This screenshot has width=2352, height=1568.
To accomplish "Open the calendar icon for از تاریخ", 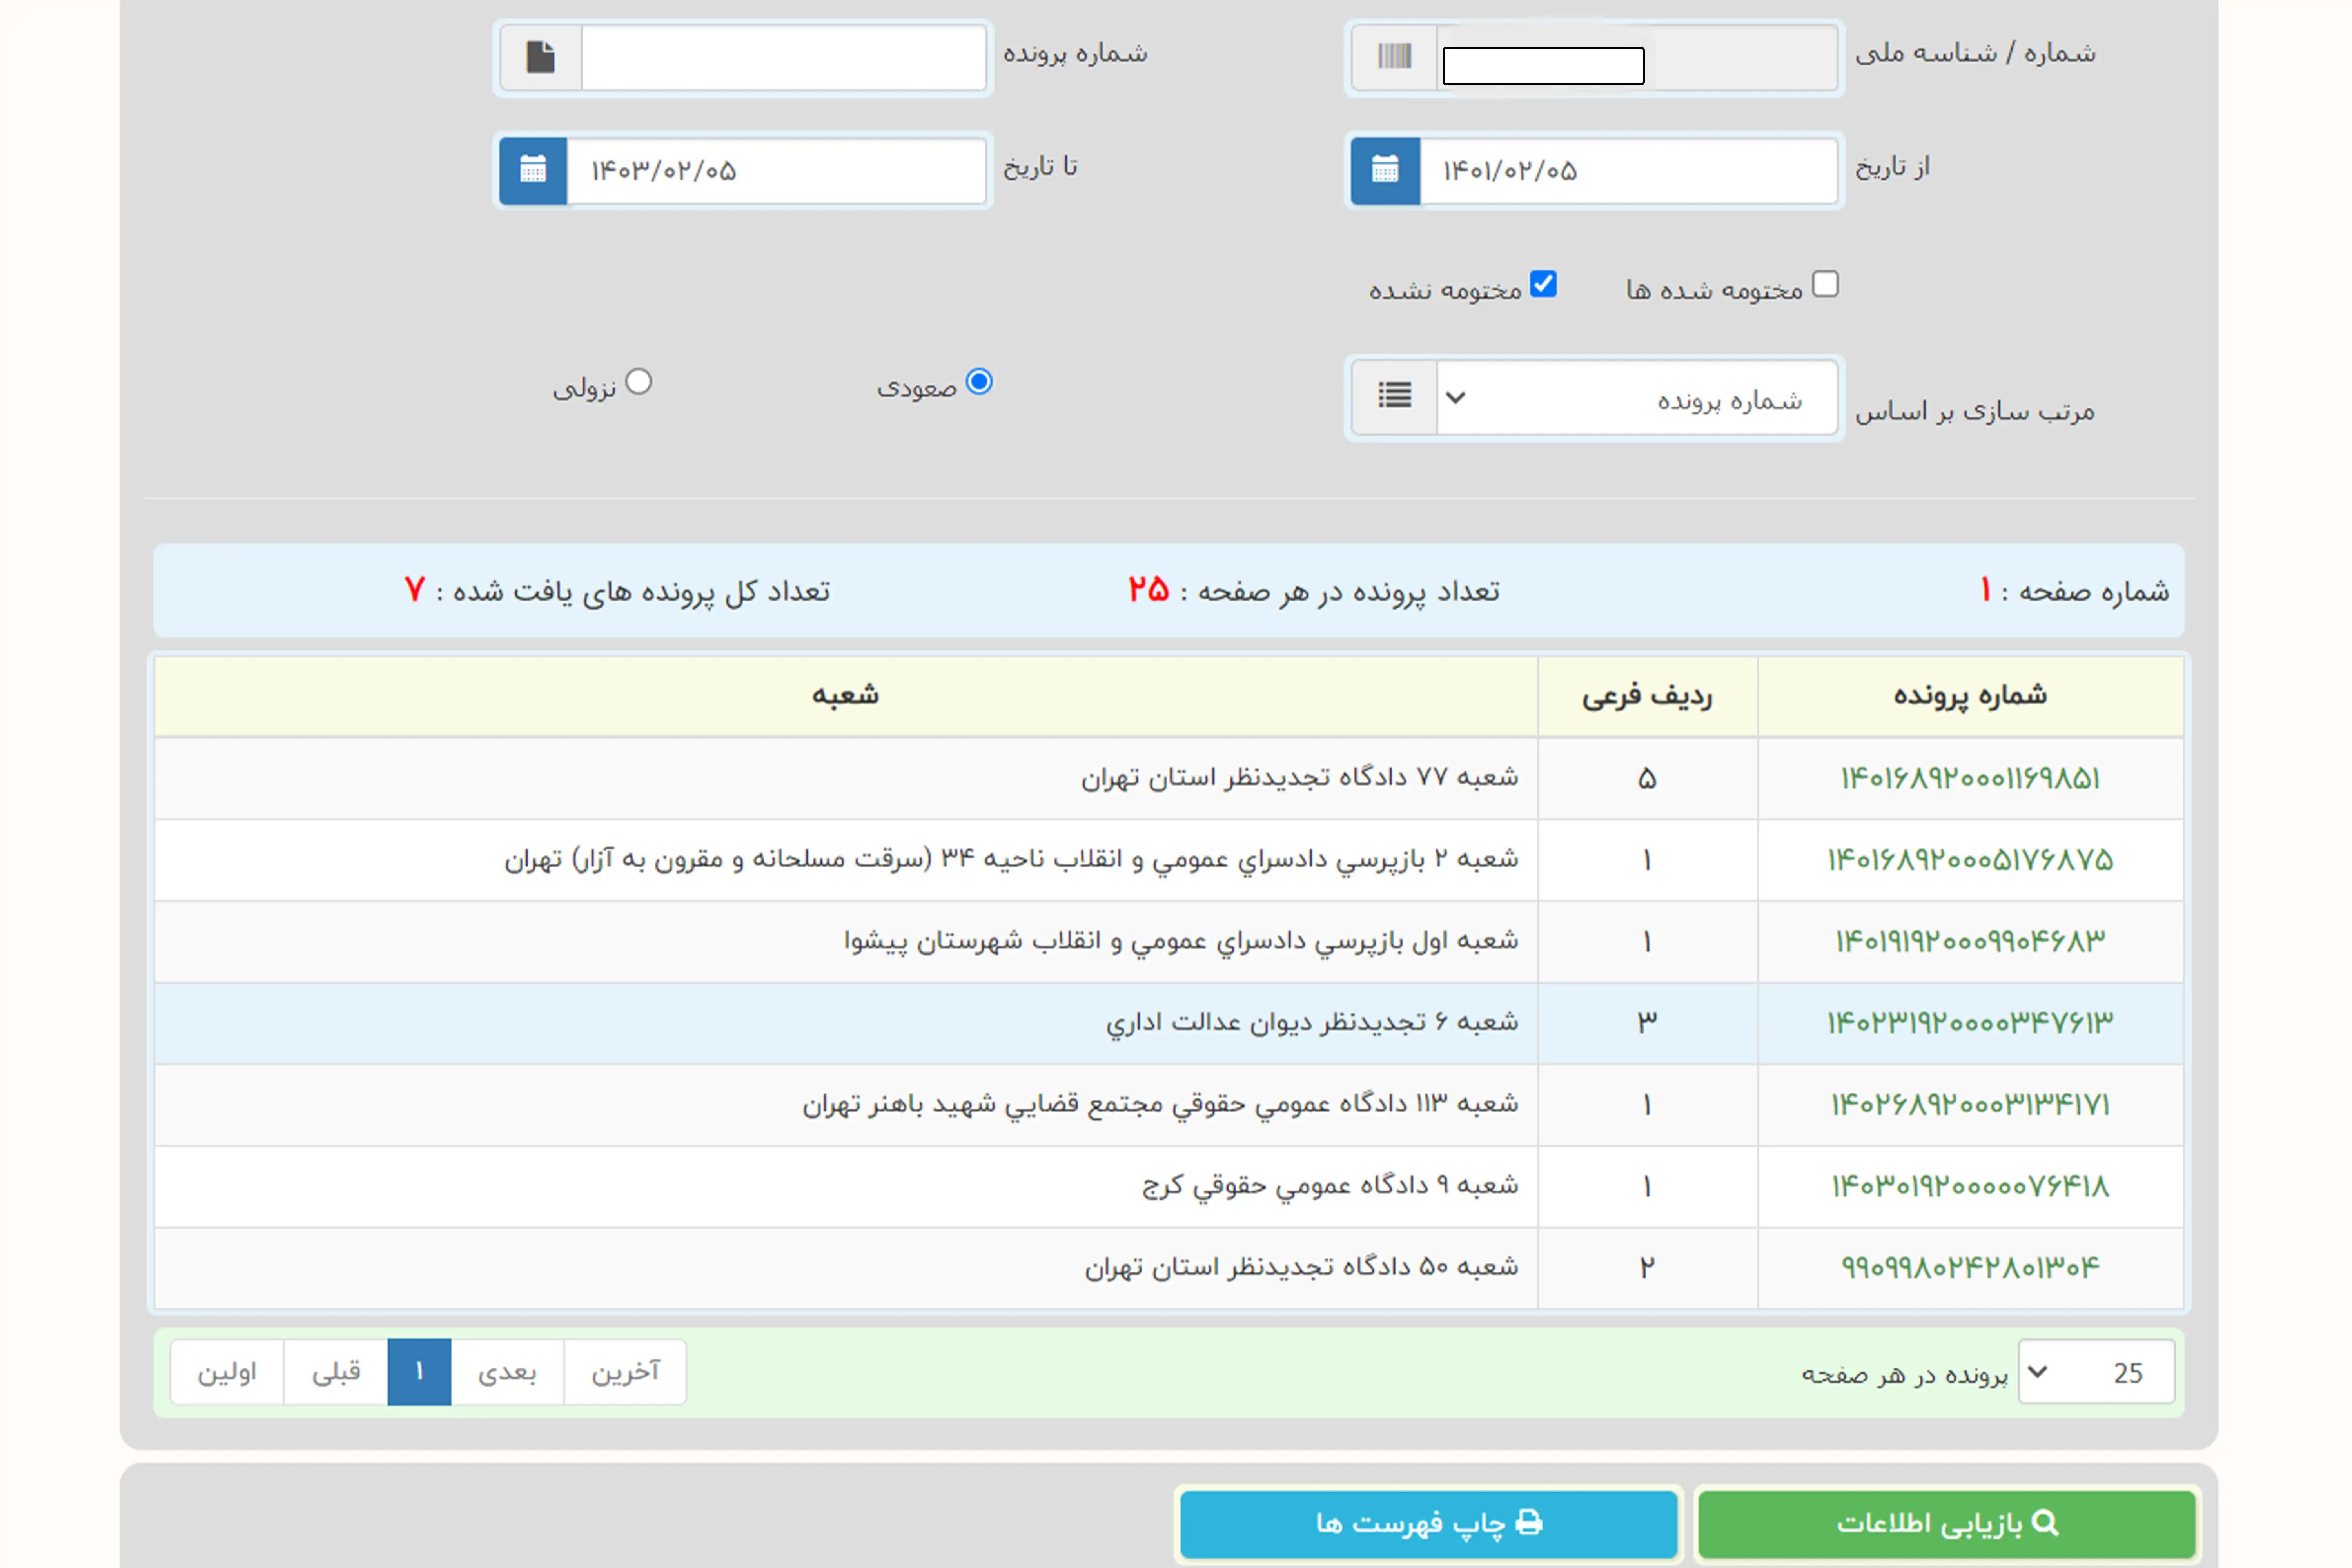I will click(1385, 171).
